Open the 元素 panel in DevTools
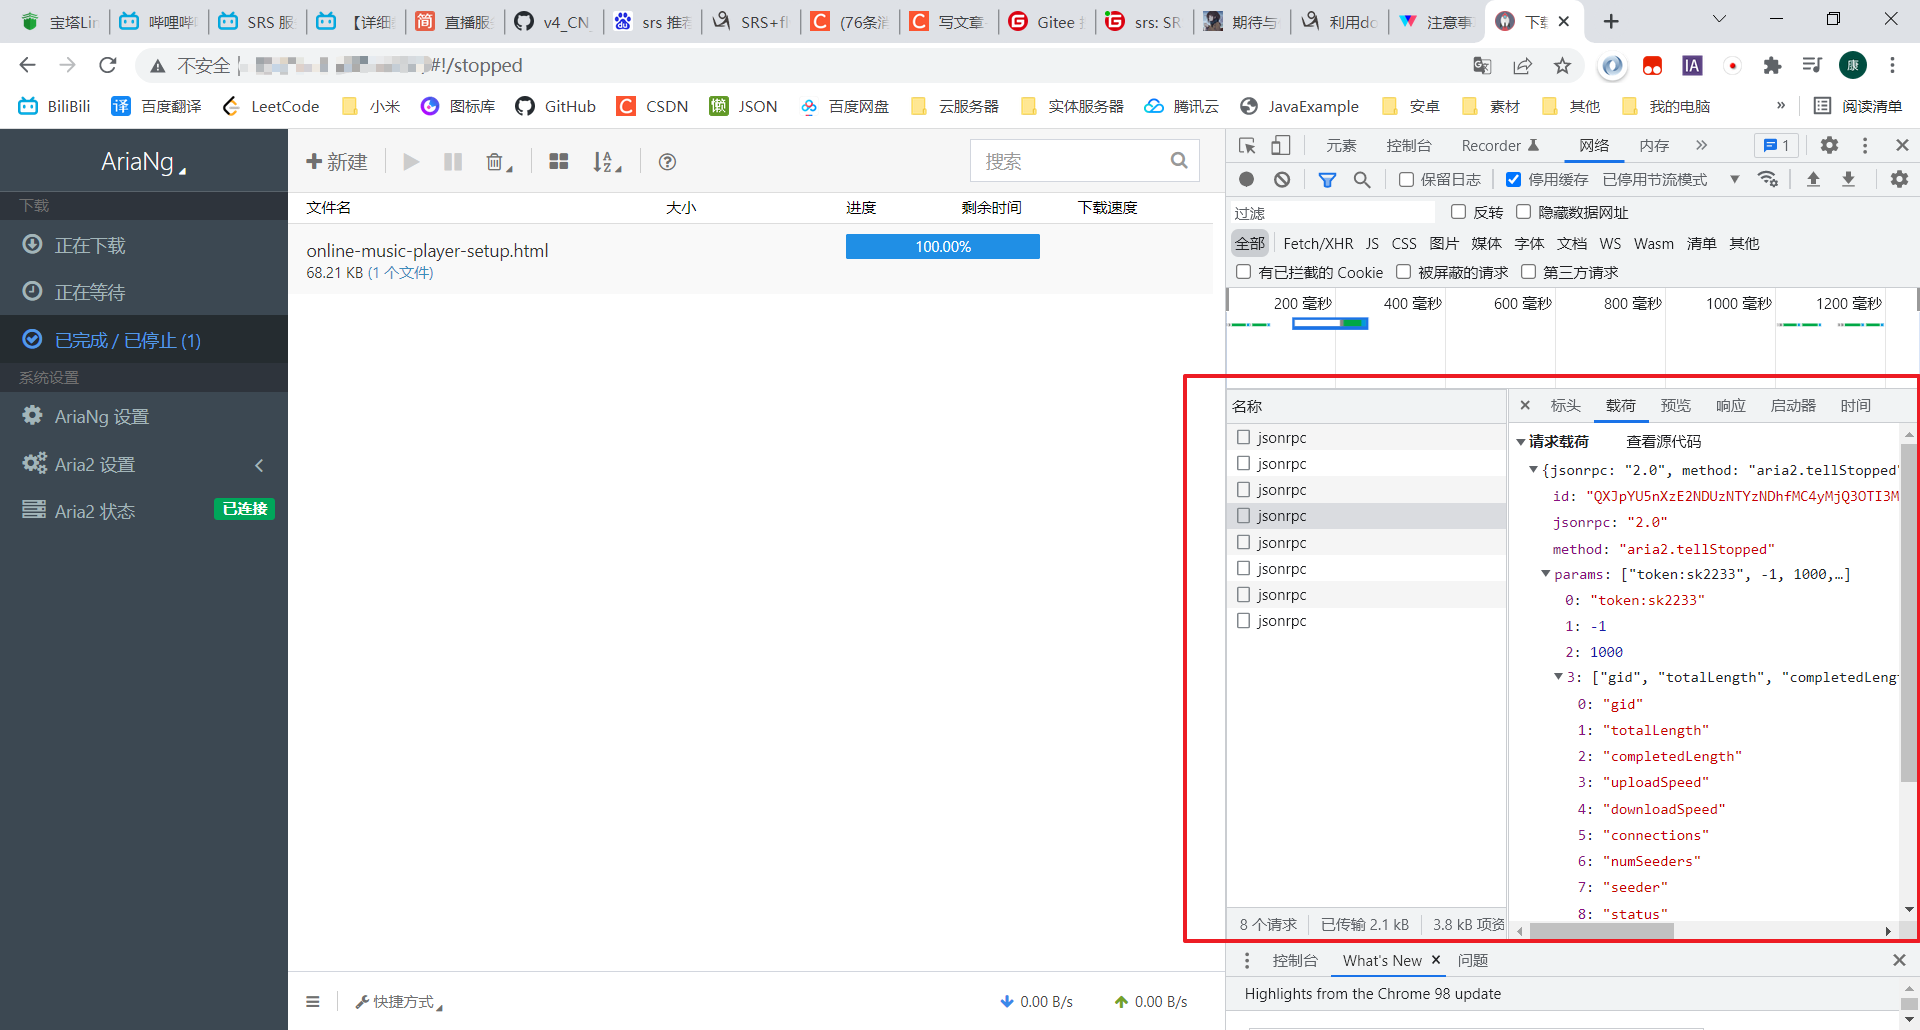The height and width of the screenshot is (1030, 1920). (1341, 145)
